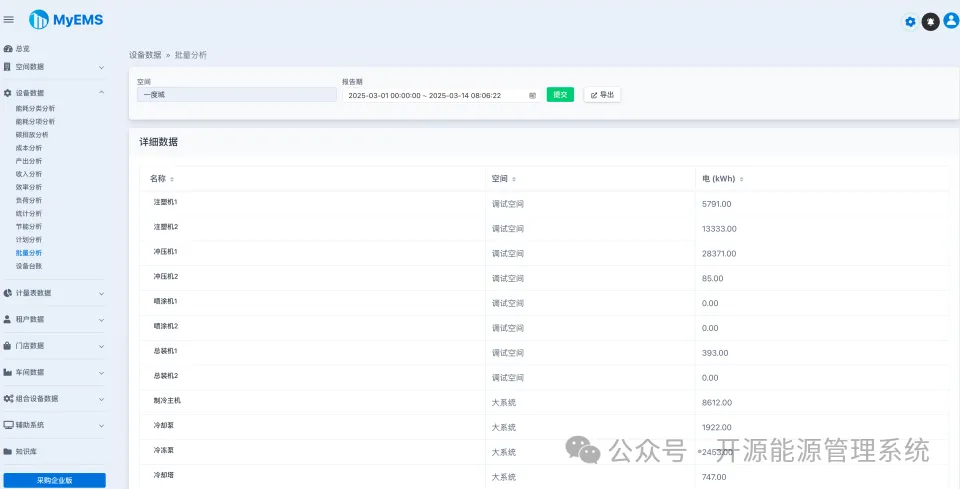Click the 13333.00 value cell
The image size is (960, 489).
(x=719, y=229)
